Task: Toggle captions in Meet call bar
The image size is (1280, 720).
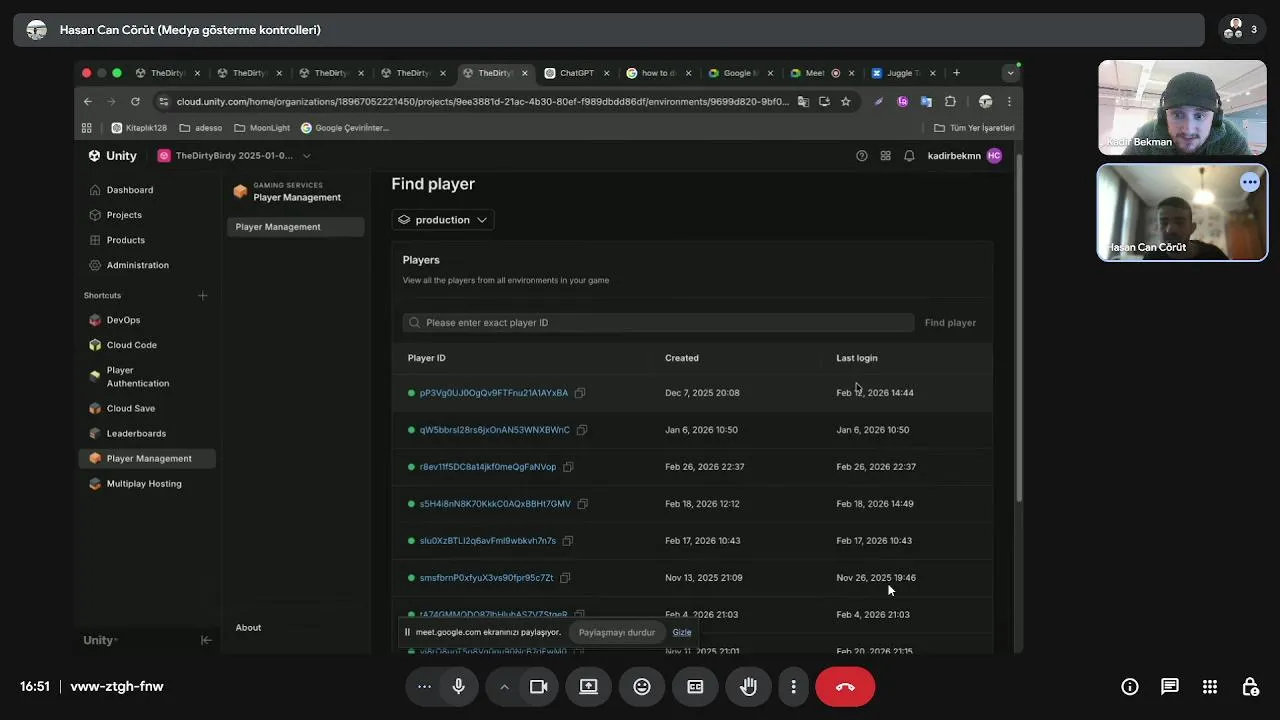Action: pos(695,686)
